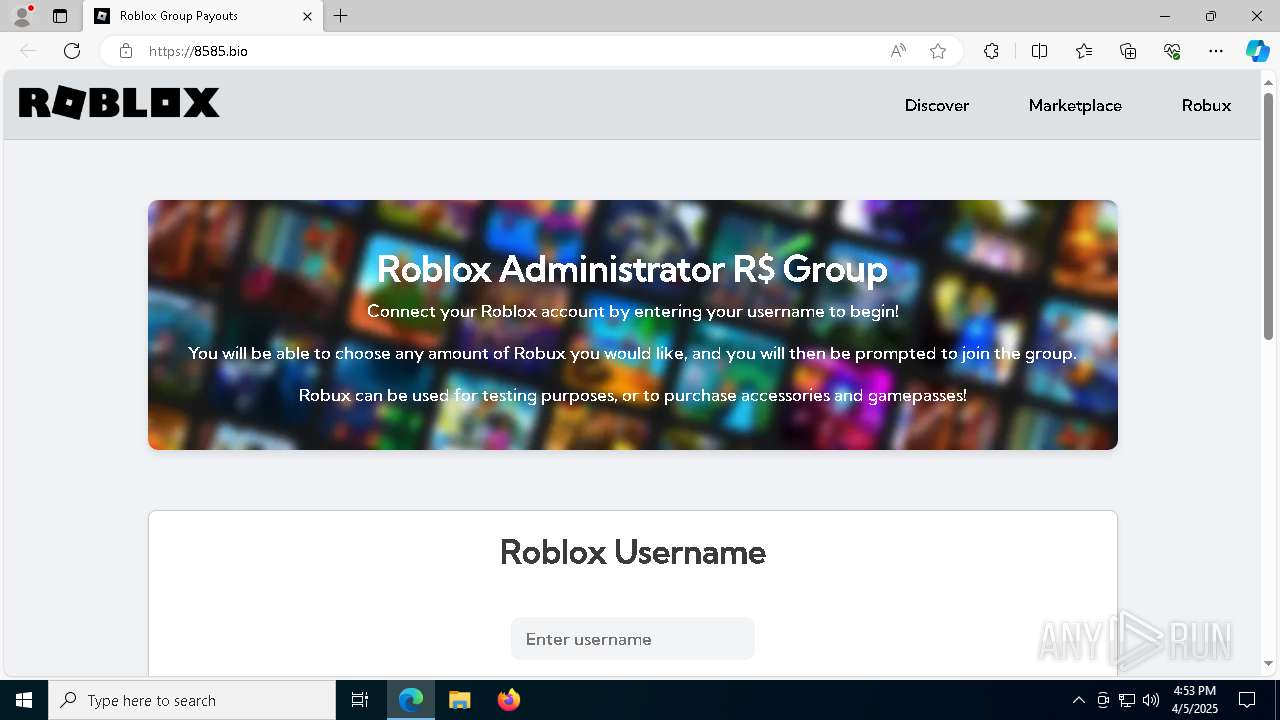Restore down the browser window
The height and width of the screenshot is (720, 1280).
[x=1211, y=16]
